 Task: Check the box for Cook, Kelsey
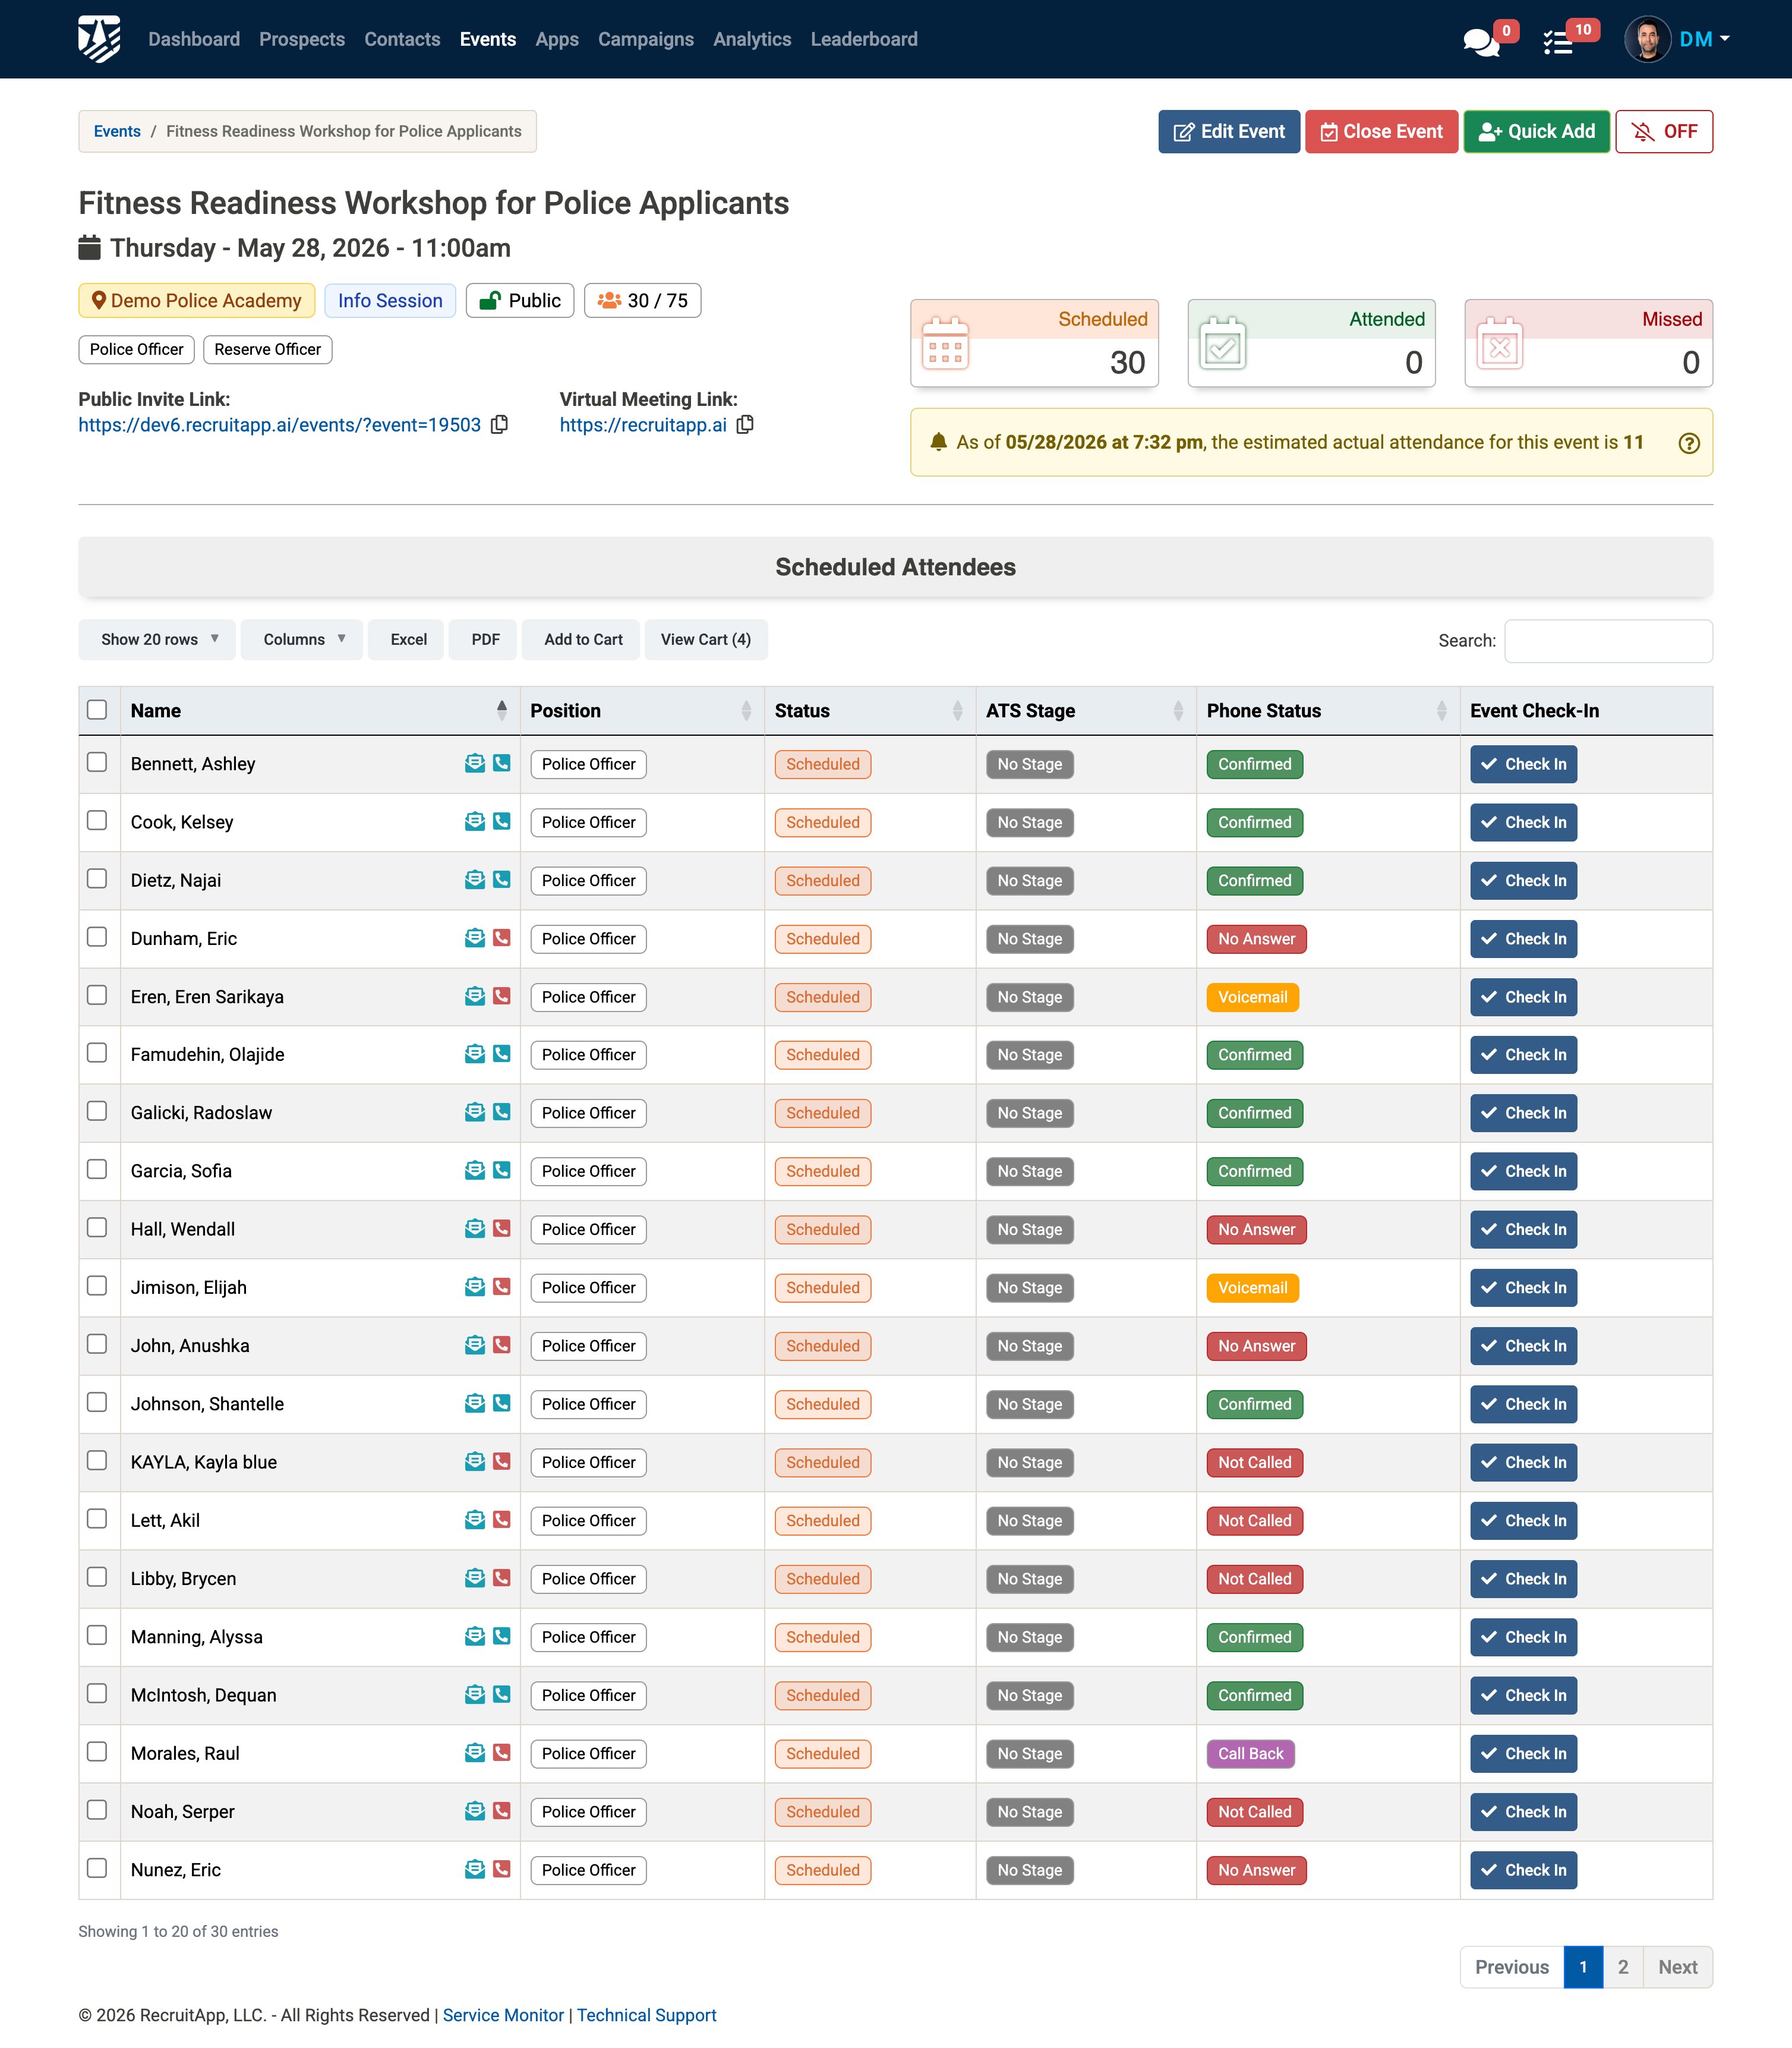click(97, 820)
